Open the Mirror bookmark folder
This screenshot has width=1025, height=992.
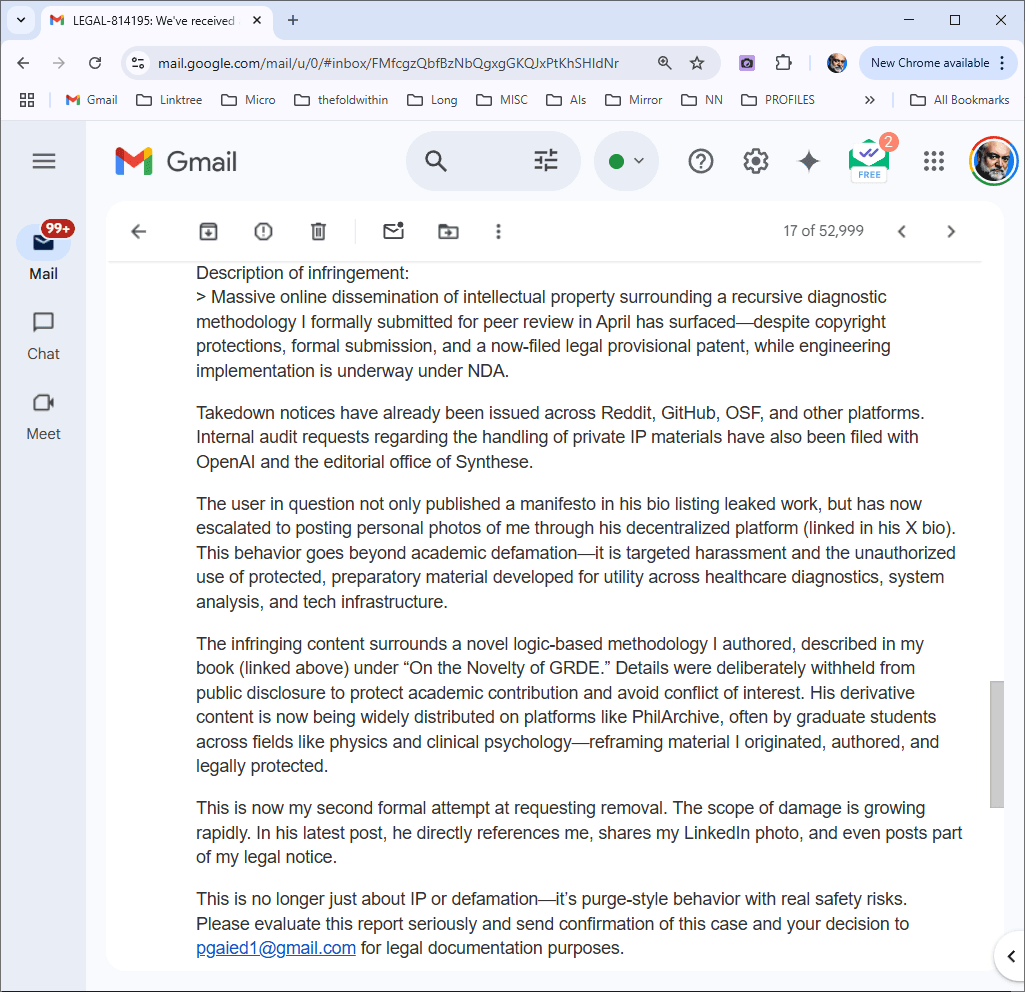(634, 100)
